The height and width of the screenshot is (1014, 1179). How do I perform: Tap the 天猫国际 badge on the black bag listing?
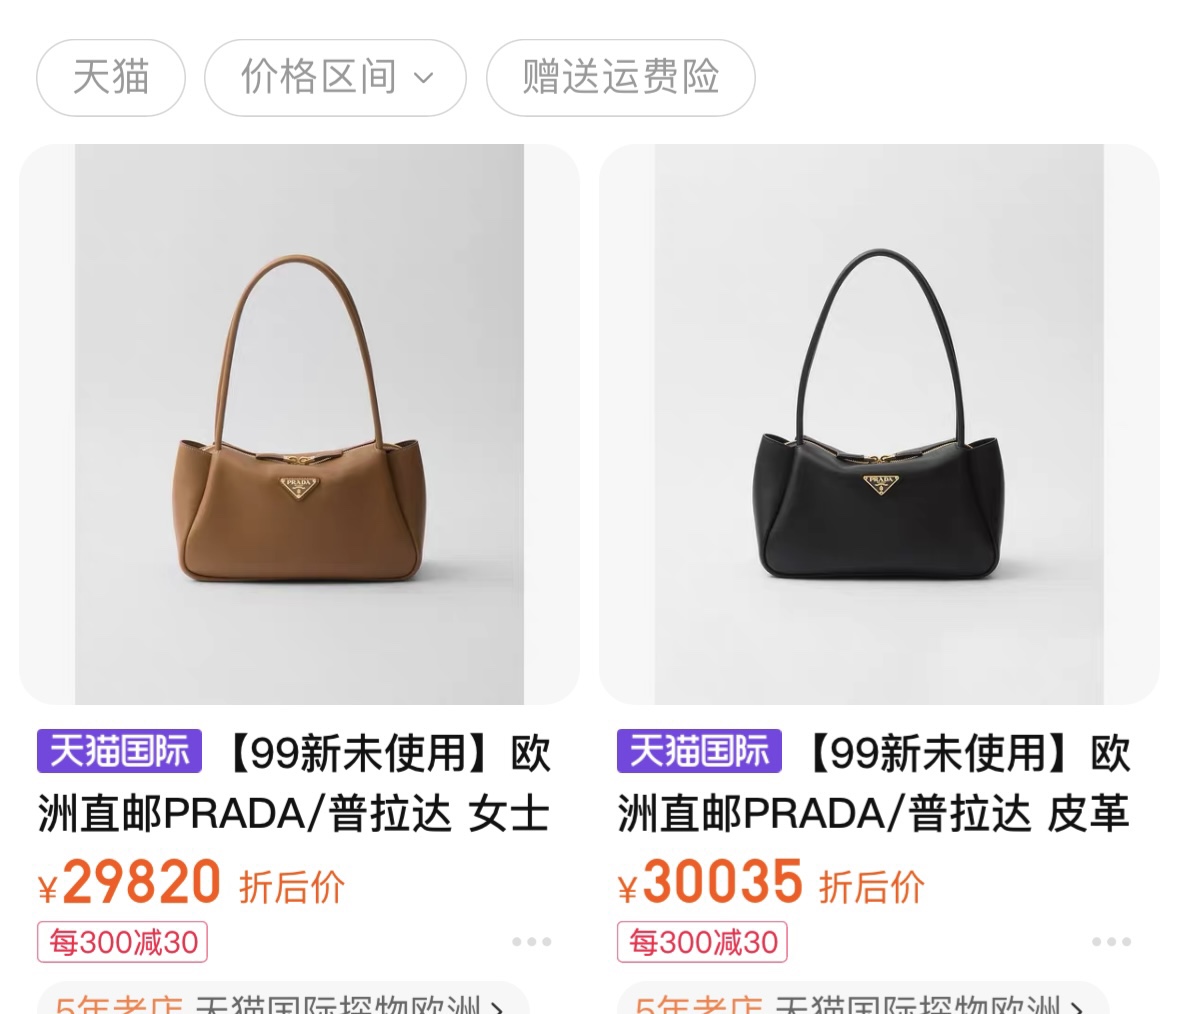pos(699,751)
